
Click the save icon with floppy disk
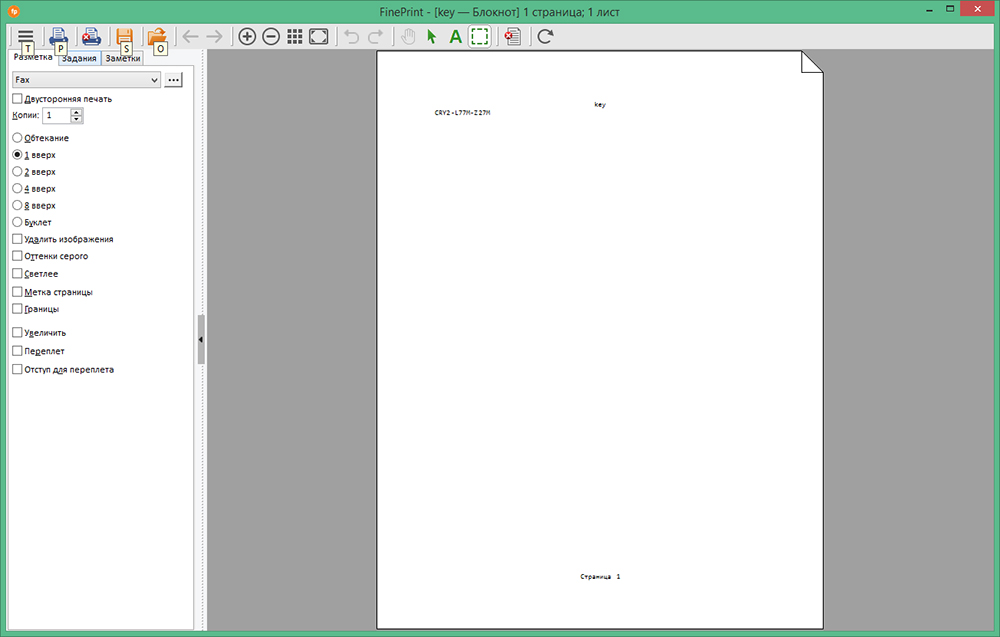(124, 36)
